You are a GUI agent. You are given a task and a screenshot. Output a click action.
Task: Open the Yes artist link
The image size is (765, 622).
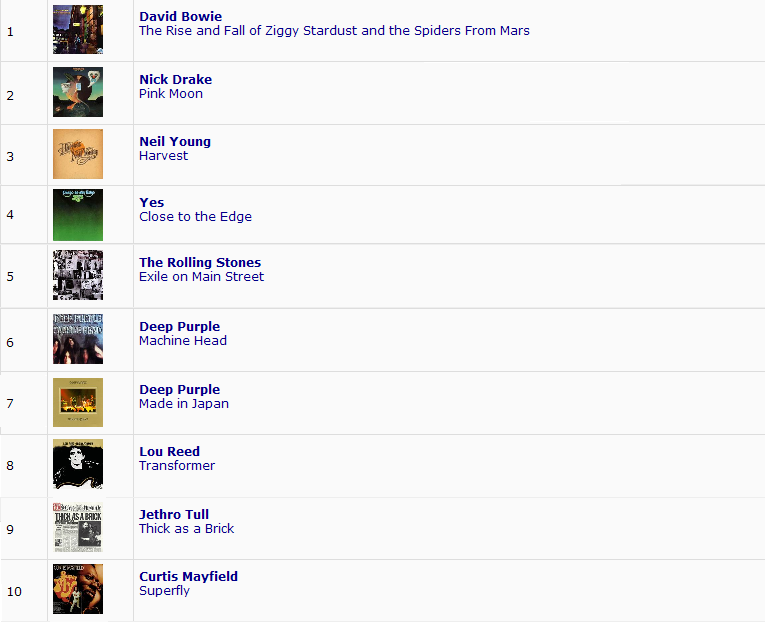click(152, 202)
